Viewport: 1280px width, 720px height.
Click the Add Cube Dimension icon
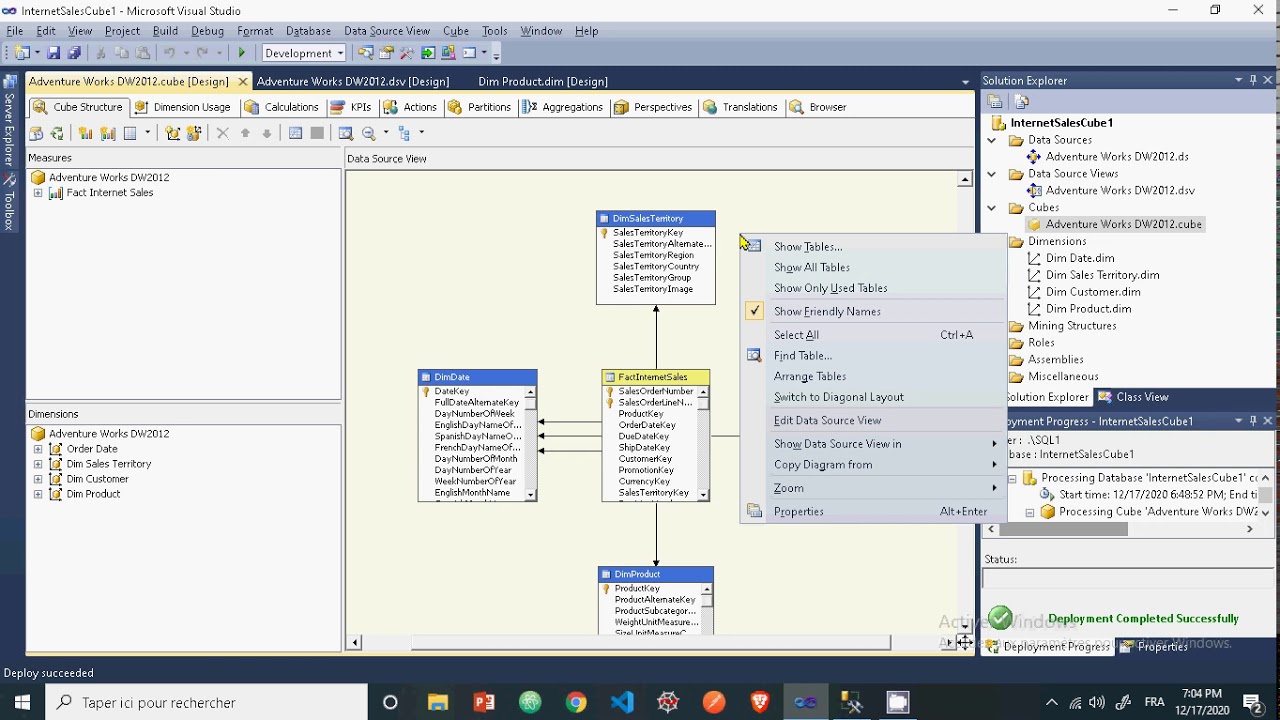(x=173, y=133)
